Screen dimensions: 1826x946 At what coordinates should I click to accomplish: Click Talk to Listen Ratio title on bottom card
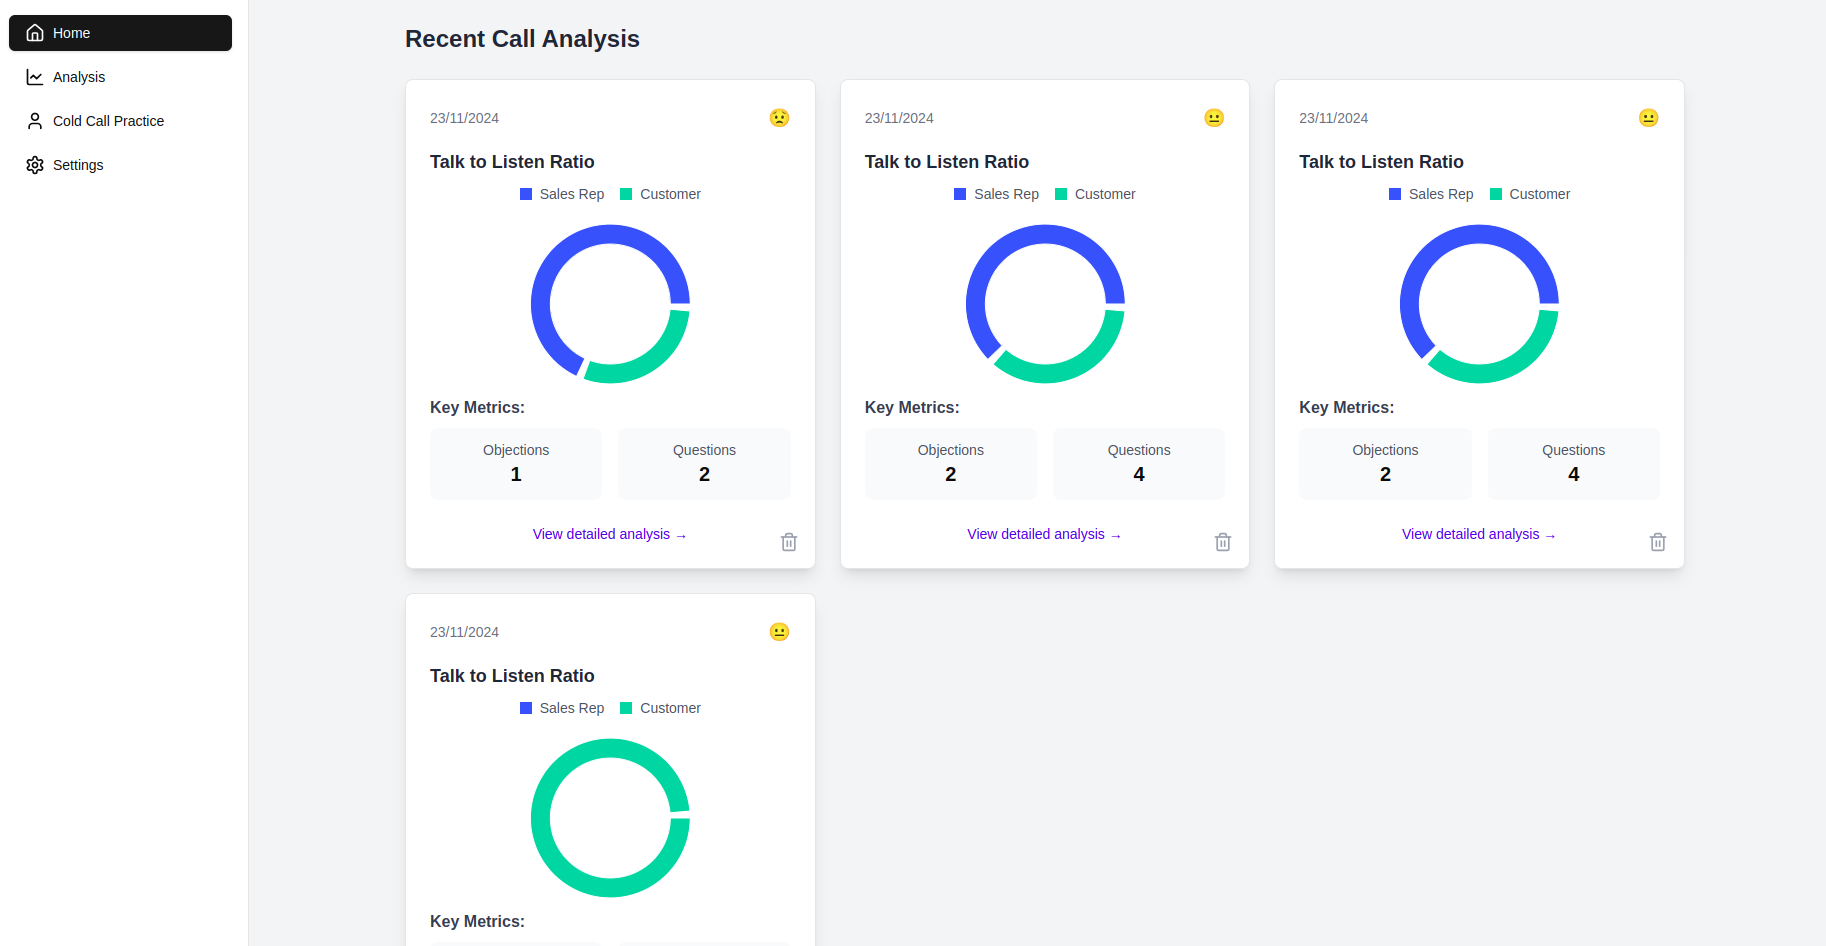coord(512,676)
